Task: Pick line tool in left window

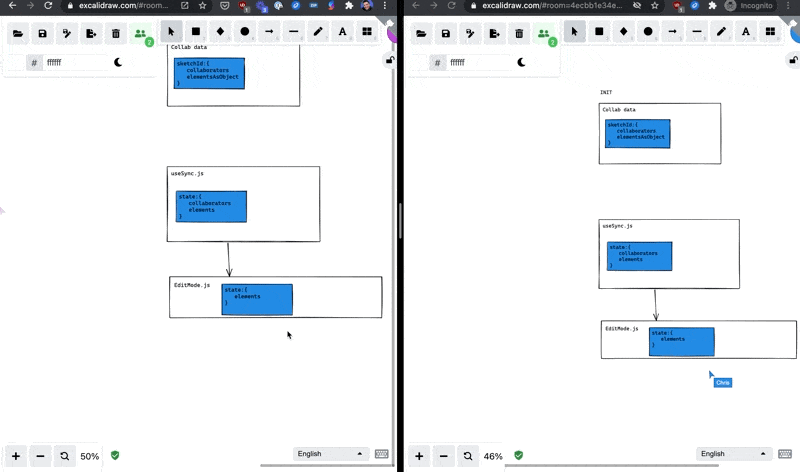Action: pos(293,32)
